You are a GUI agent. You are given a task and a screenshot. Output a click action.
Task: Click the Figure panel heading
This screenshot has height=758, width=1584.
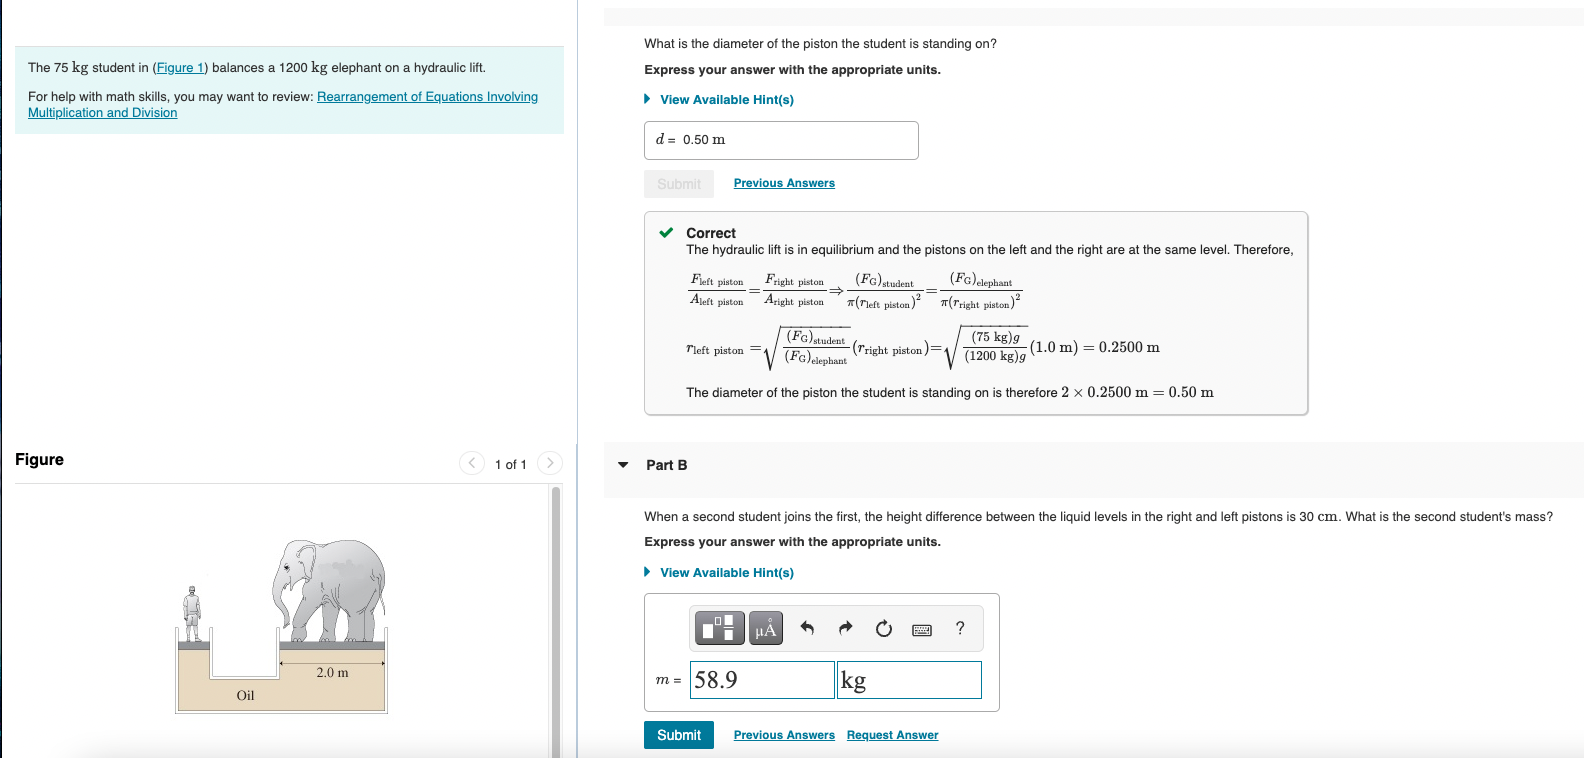coord(39,460)
